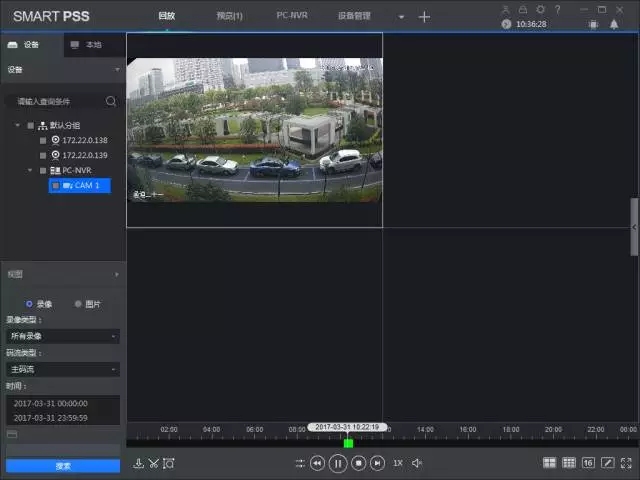
Task: Open the 所有录像 record type dropdown
Action: point(63,336)
